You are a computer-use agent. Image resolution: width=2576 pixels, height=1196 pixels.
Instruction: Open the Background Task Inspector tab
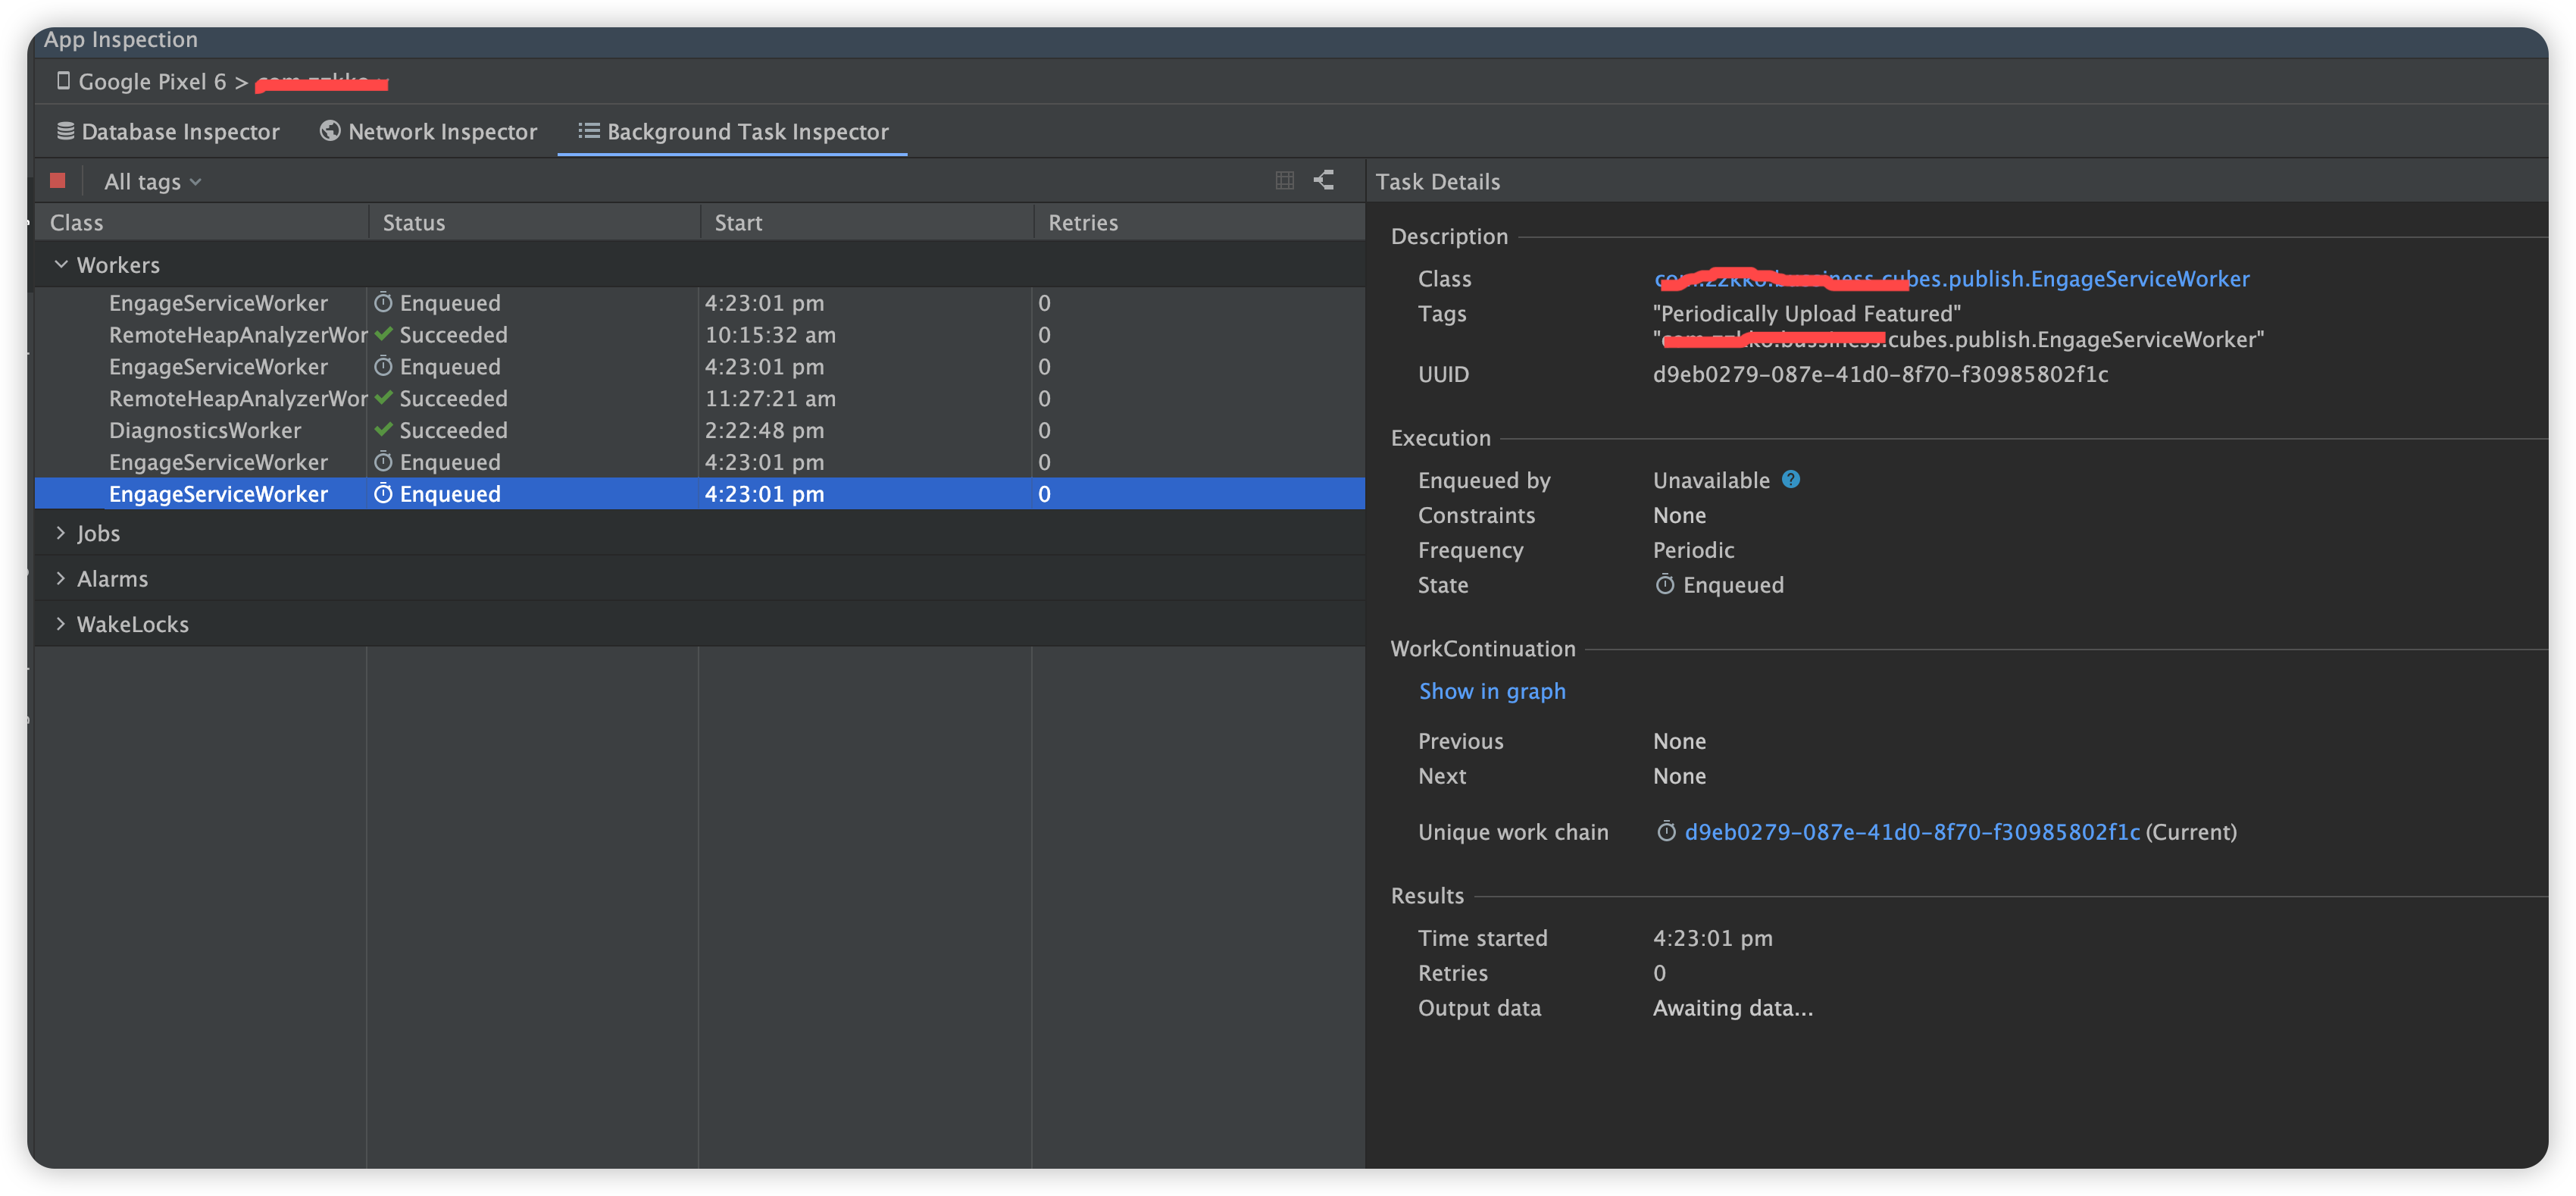pos(733,132)
